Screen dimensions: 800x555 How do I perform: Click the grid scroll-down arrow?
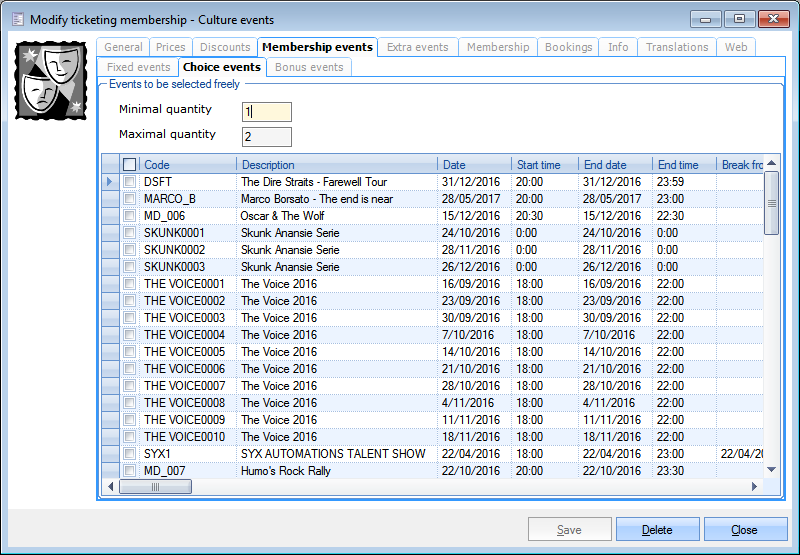[x=771, y=469]
